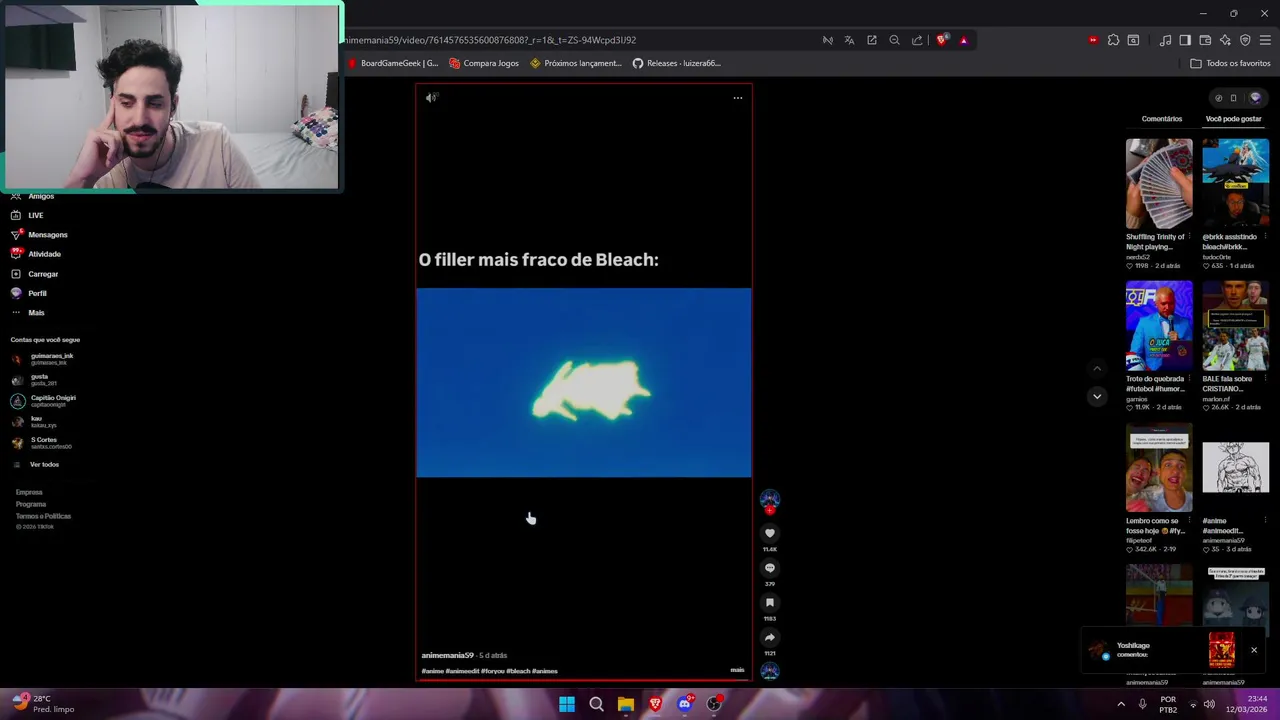Click the browser translate page icon
This screenshot has width=1280, height=720.
click(x=849, y=40)
